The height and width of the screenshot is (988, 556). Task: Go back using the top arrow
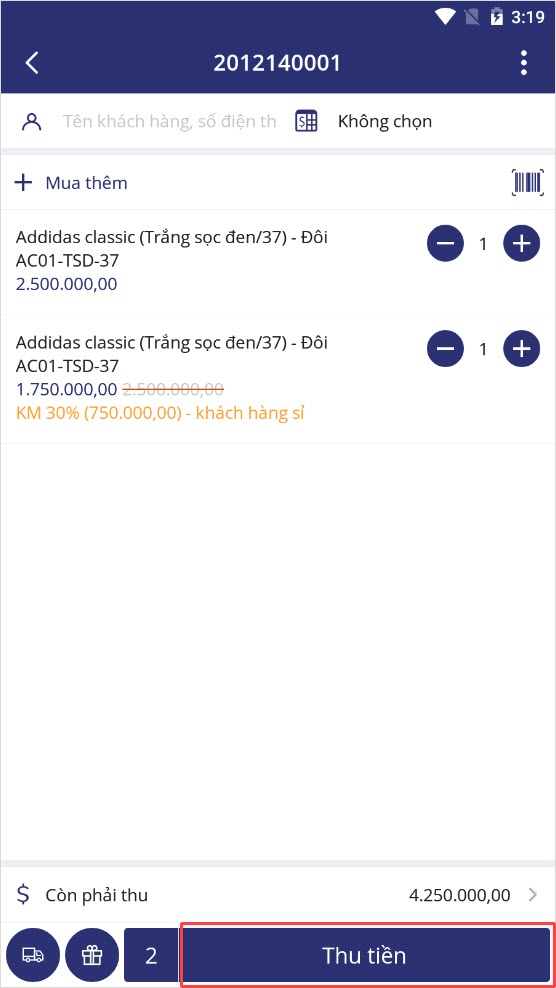point(32,63)
